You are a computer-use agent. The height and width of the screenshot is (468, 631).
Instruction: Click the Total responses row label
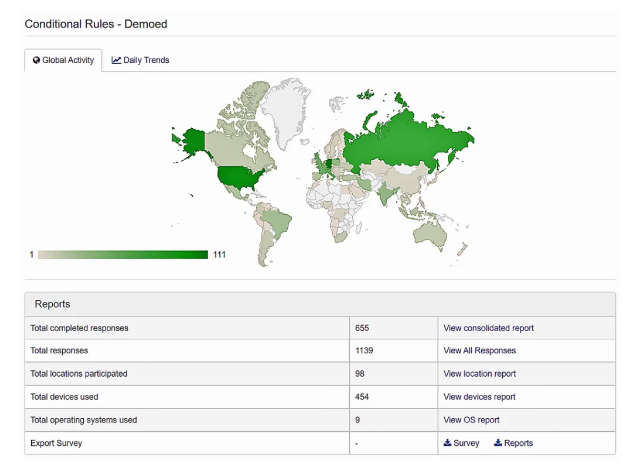tap(59, 350)
